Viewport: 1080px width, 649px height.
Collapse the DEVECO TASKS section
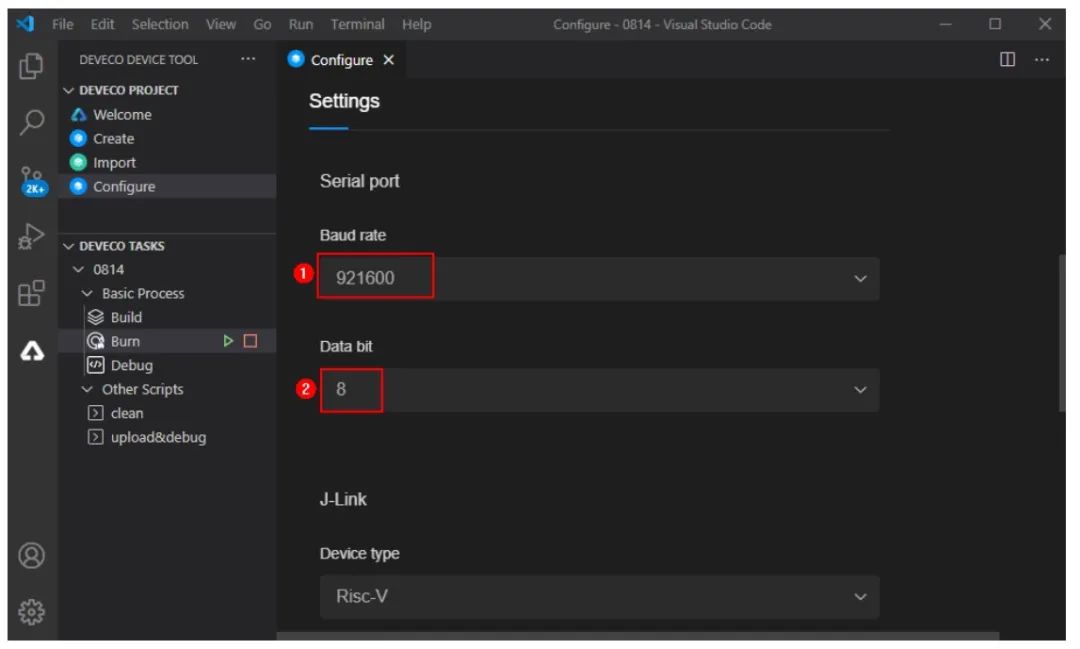[68, 246]
